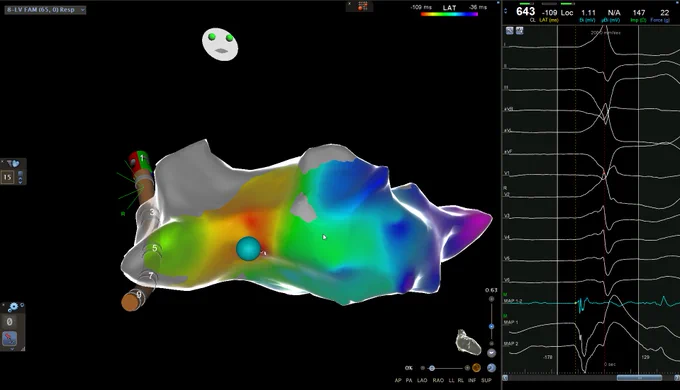Click the head orientation indicator icon
680x390 pixels.
220,44
